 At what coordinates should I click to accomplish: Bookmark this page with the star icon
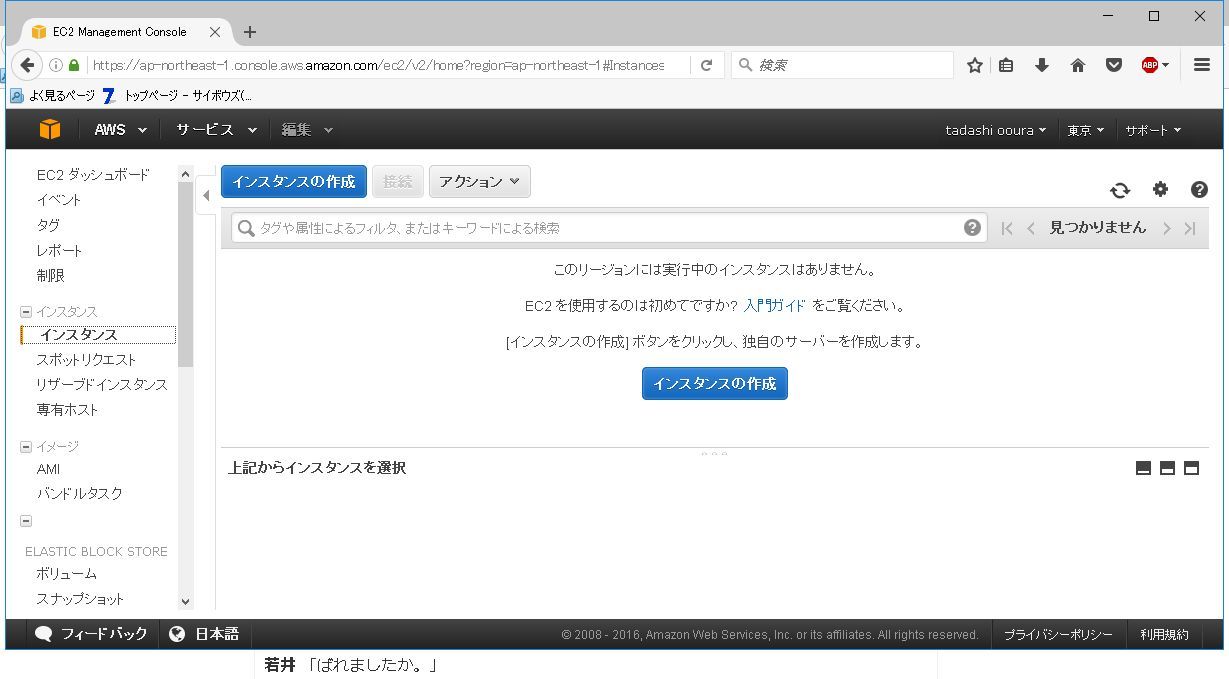pyautogui.click(x=974, y=65)
